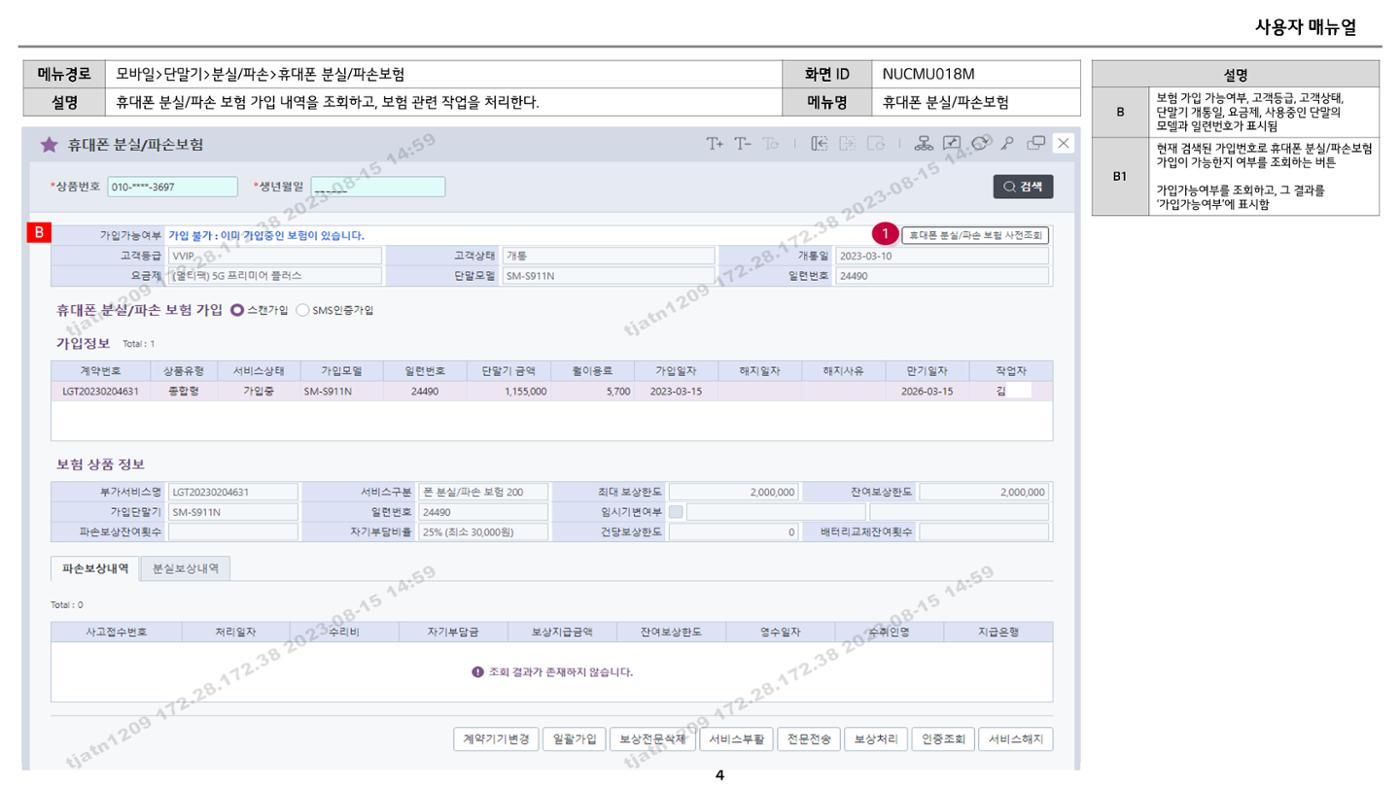Click the 2023-03-15 가입일자 cell
The image size is (1400, 788).
pos(675,391)
